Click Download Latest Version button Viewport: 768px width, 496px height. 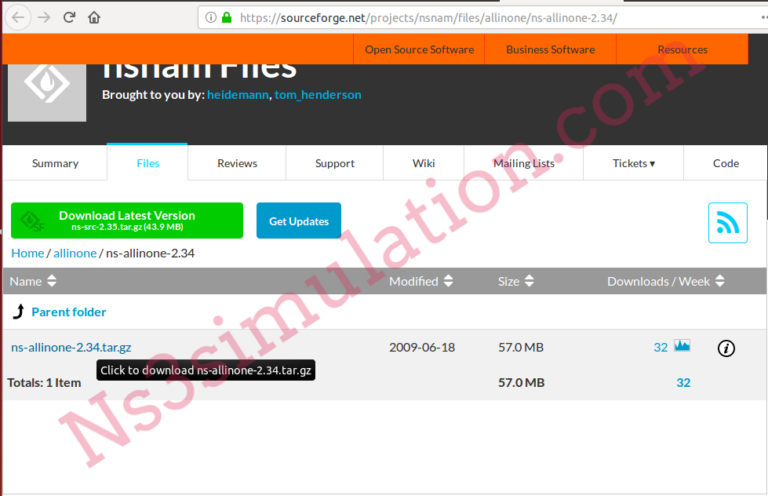(x=127, y=220)
